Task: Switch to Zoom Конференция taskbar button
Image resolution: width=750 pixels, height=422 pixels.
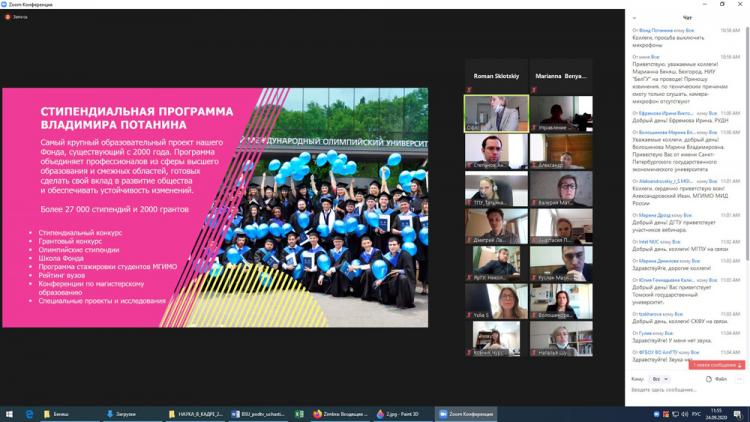Action: [467, 414]
